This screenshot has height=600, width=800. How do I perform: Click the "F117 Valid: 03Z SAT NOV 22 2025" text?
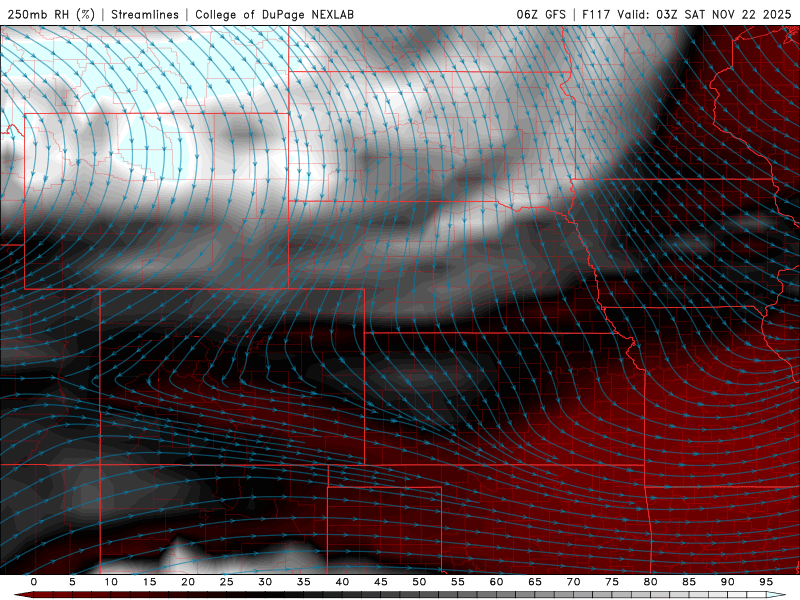[687, 14]
